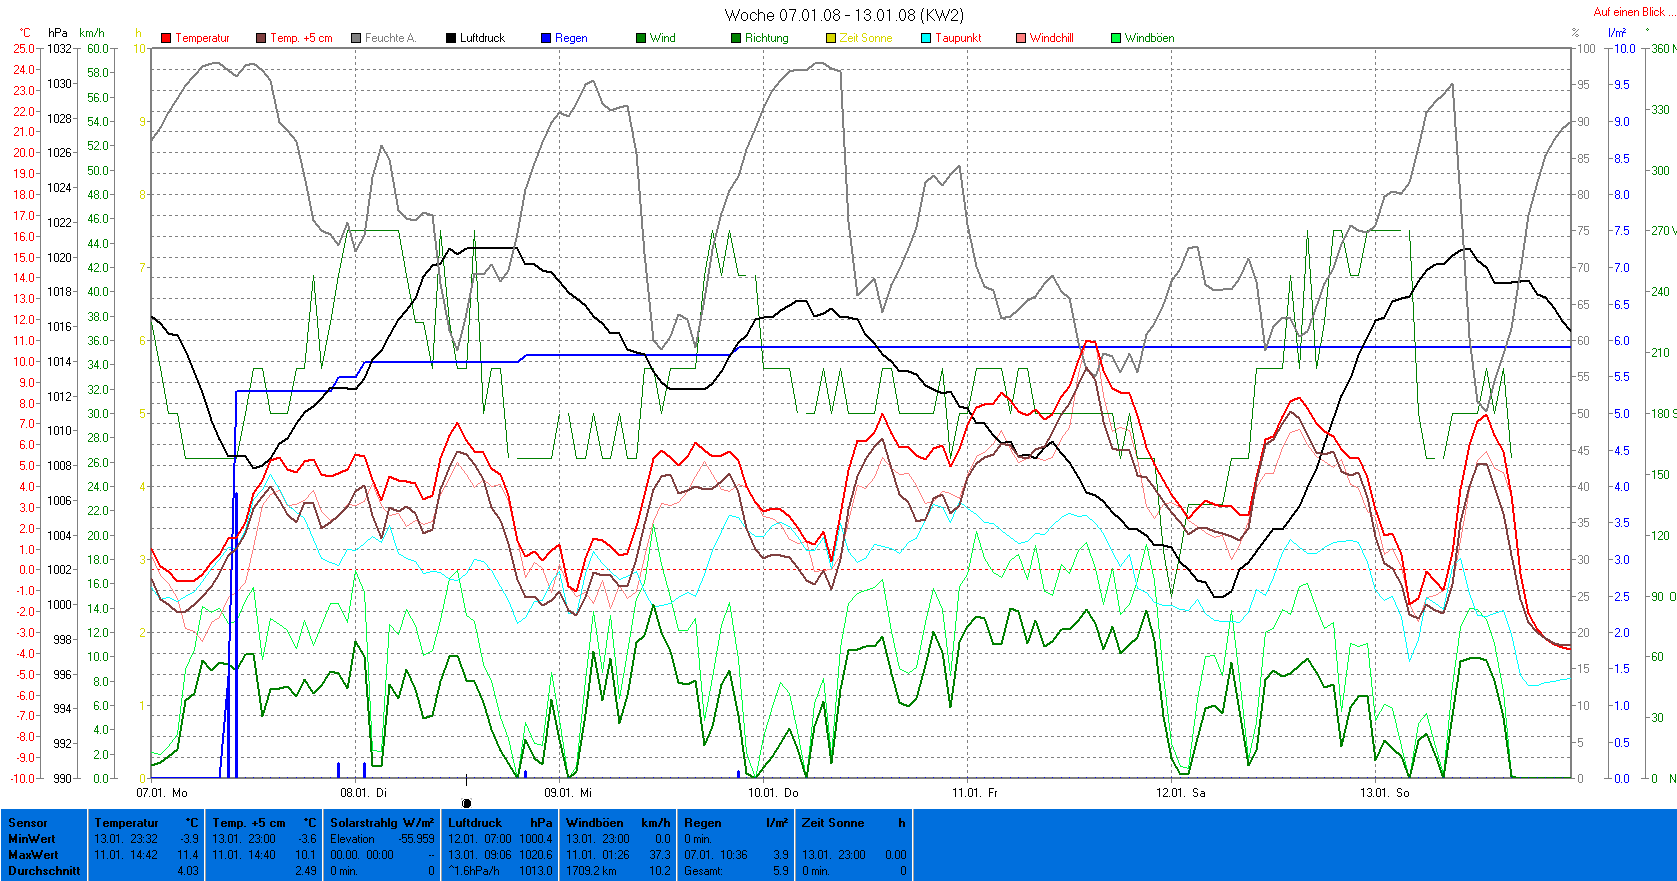Click the Windböen km/h column header
Screen dimensions: 1677x881
point(617,823)
